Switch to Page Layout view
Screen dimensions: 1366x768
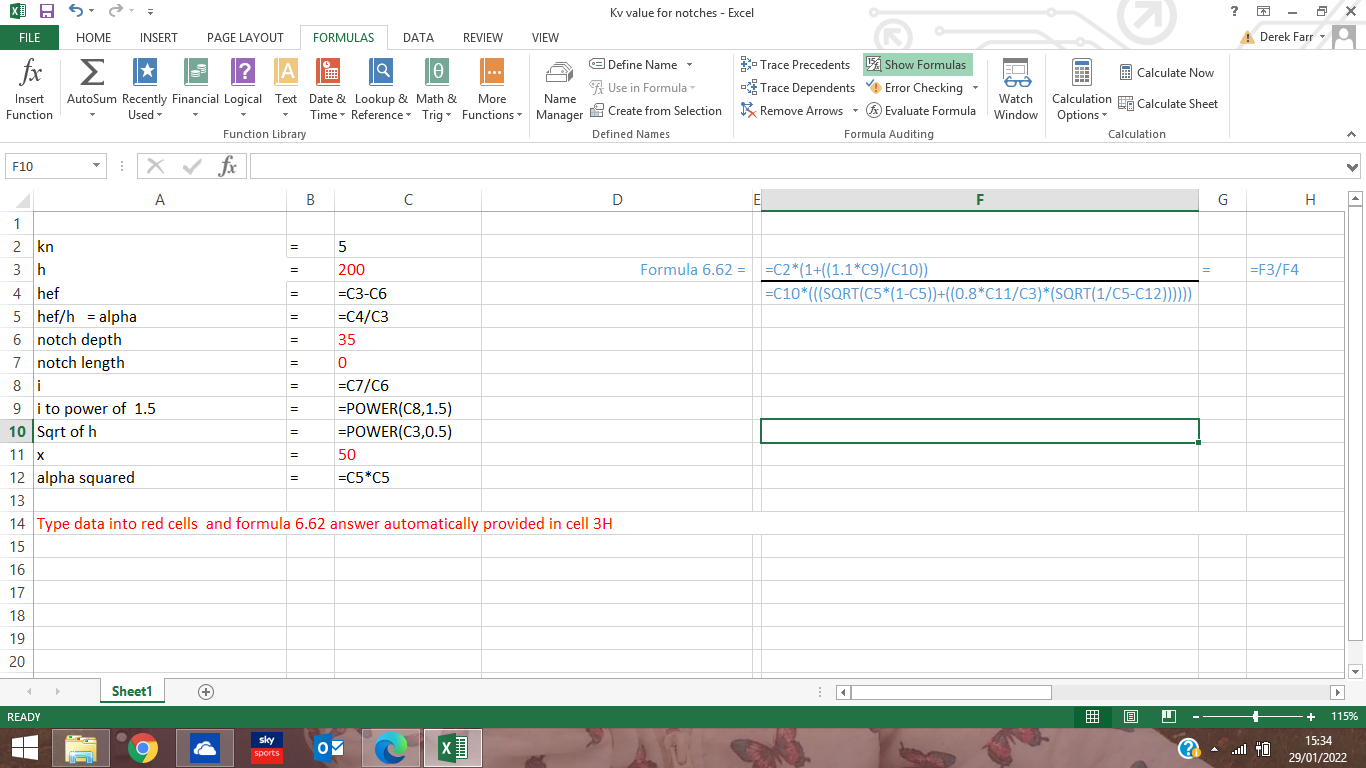pos(1131,717)
